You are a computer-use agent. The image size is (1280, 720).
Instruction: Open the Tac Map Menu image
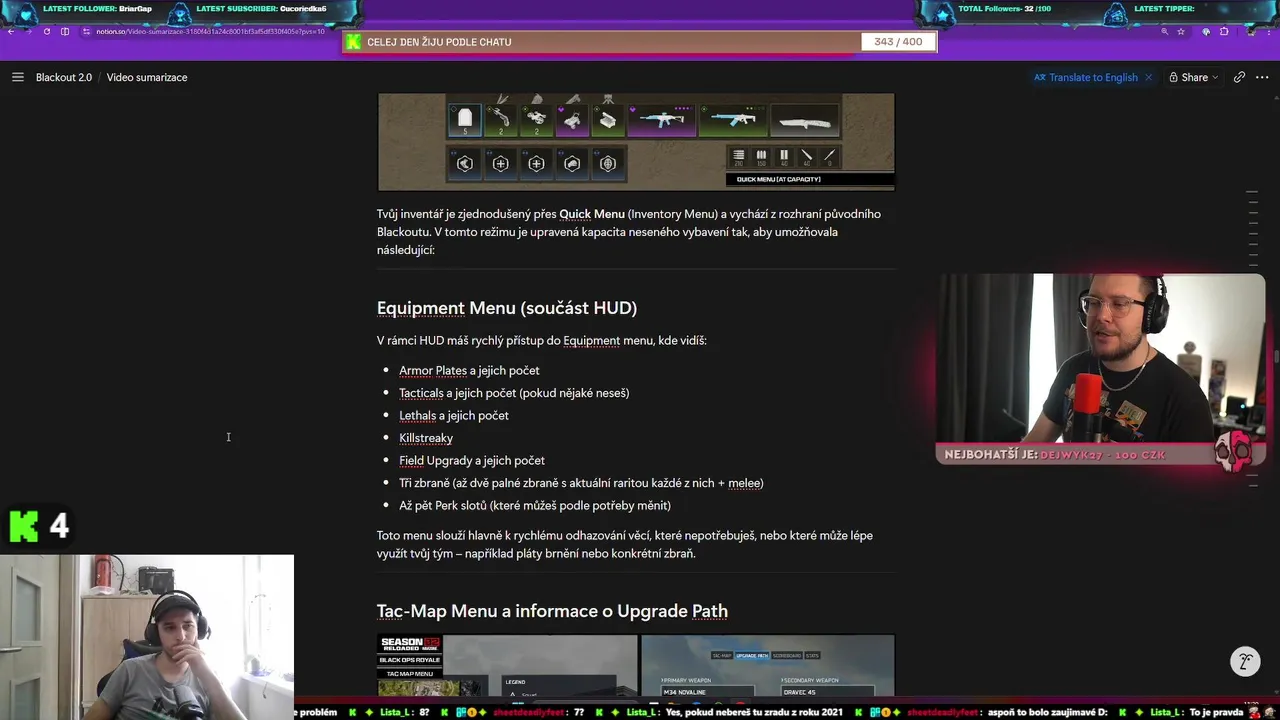tap(507, 666)
